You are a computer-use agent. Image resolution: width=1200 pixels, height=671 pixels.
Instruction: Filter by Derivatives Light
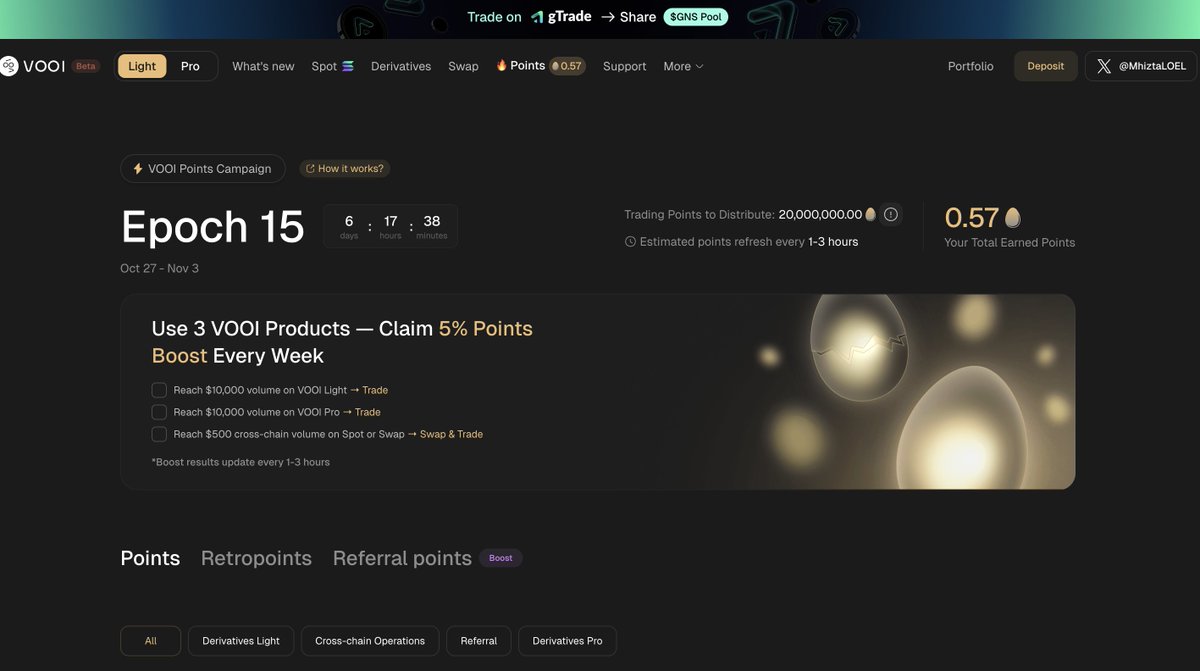[x=241, y=641]
